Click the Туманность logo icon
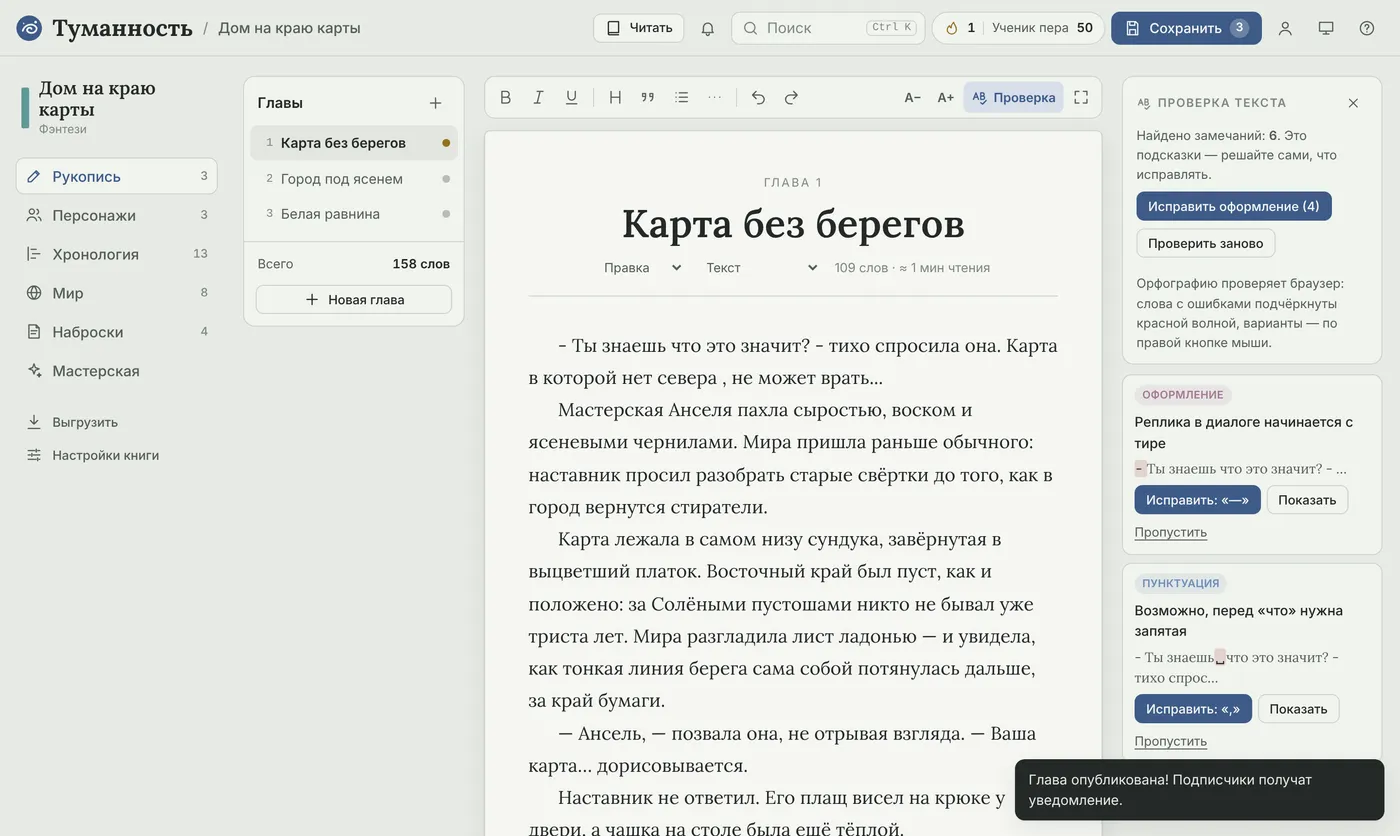Screen dimensions: 1400x836 tap(29, 28)
